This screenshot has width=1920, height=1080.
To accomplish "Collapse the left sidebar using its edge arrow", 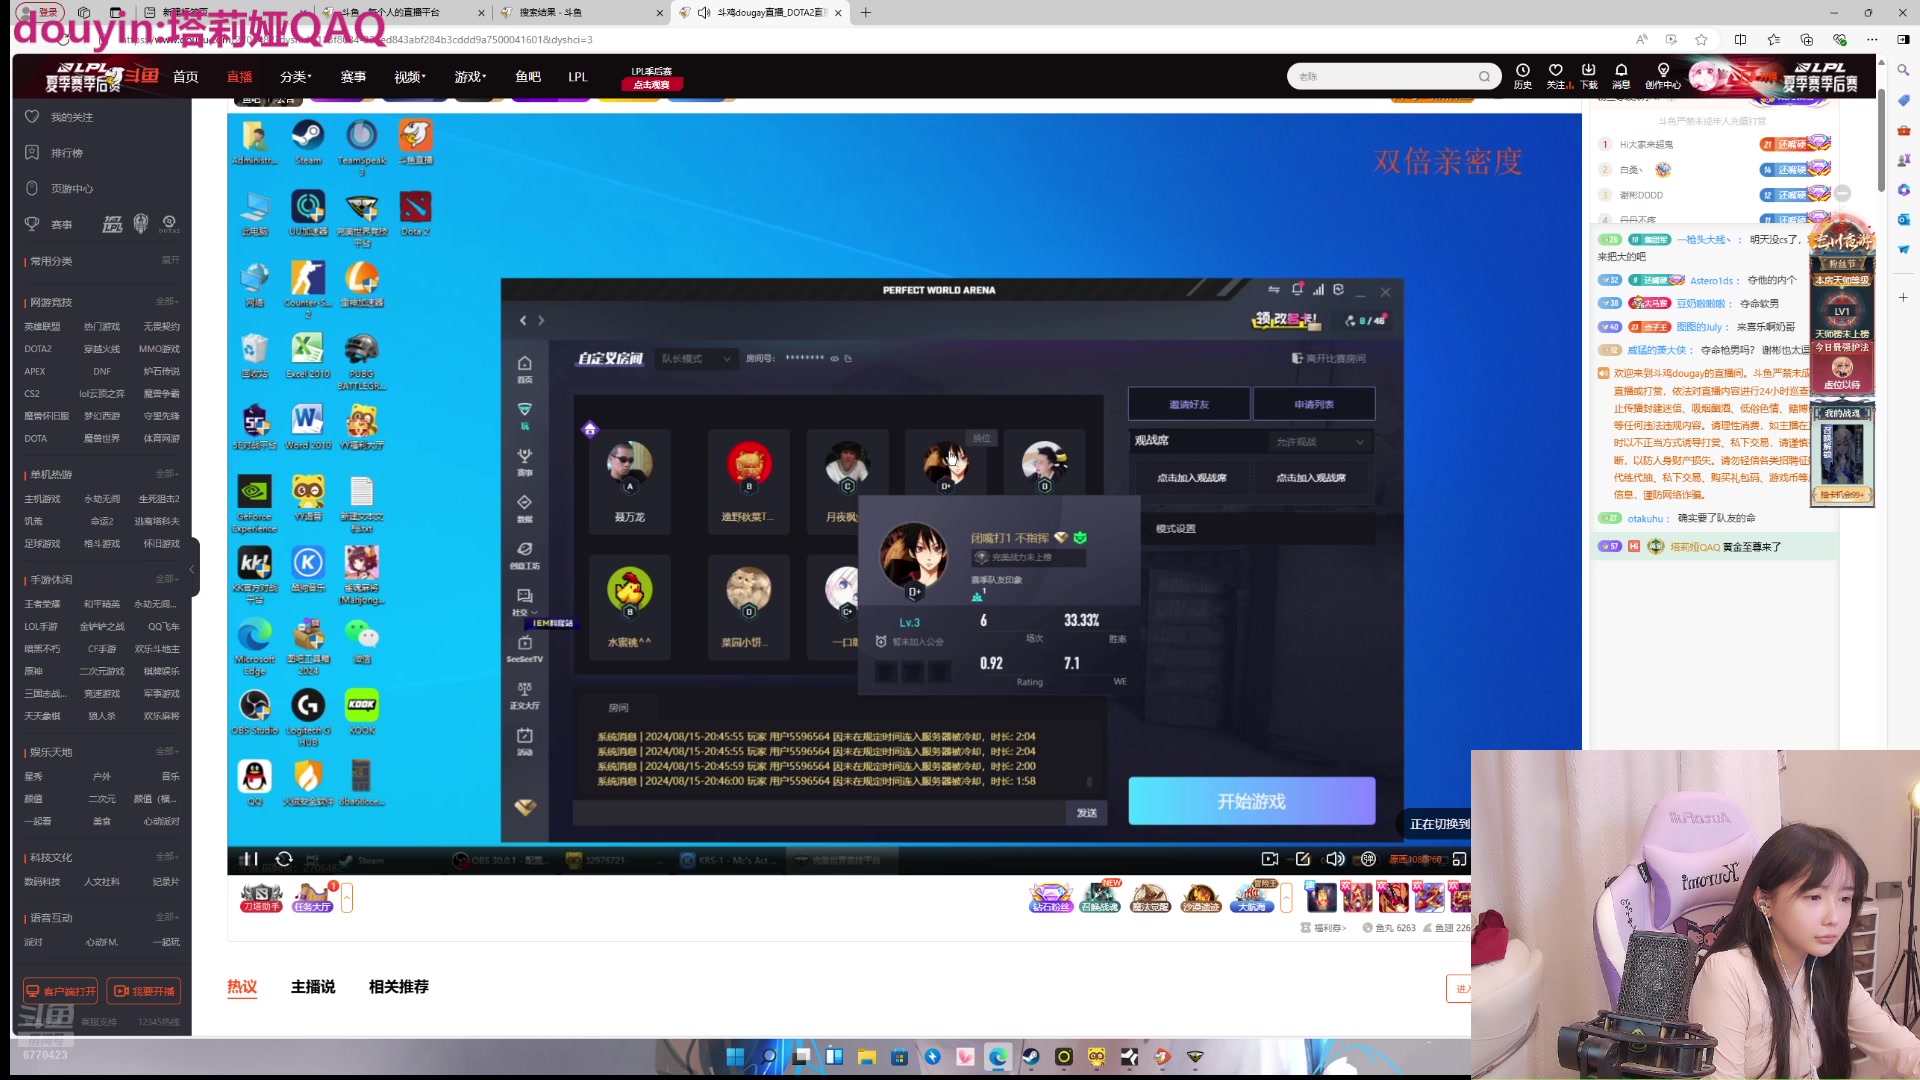I will click(192, 568).
